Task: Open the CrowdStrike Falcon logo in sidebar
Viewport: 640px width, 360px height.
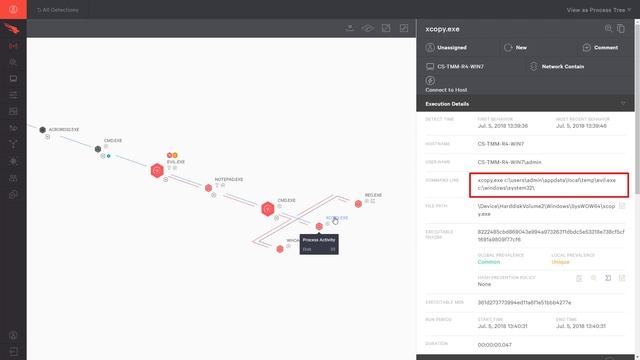Action: (12, 29)
